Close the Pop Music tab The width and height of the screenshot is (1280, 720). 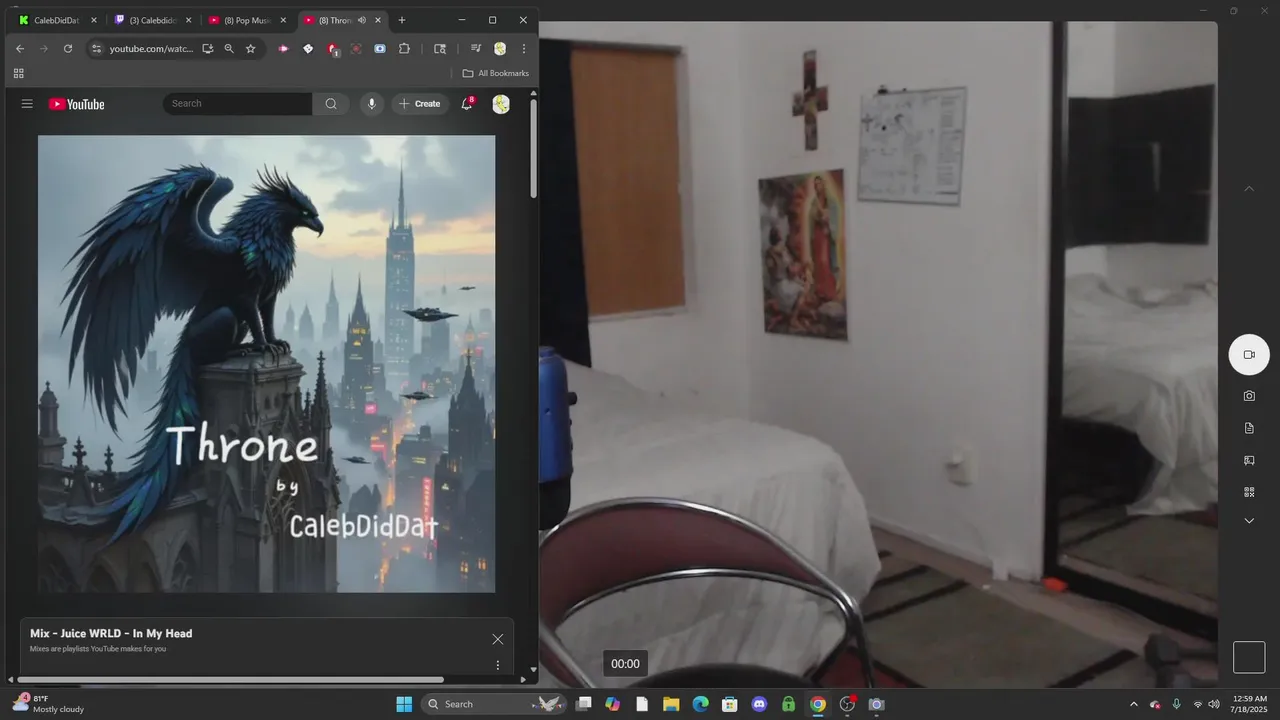283,20
